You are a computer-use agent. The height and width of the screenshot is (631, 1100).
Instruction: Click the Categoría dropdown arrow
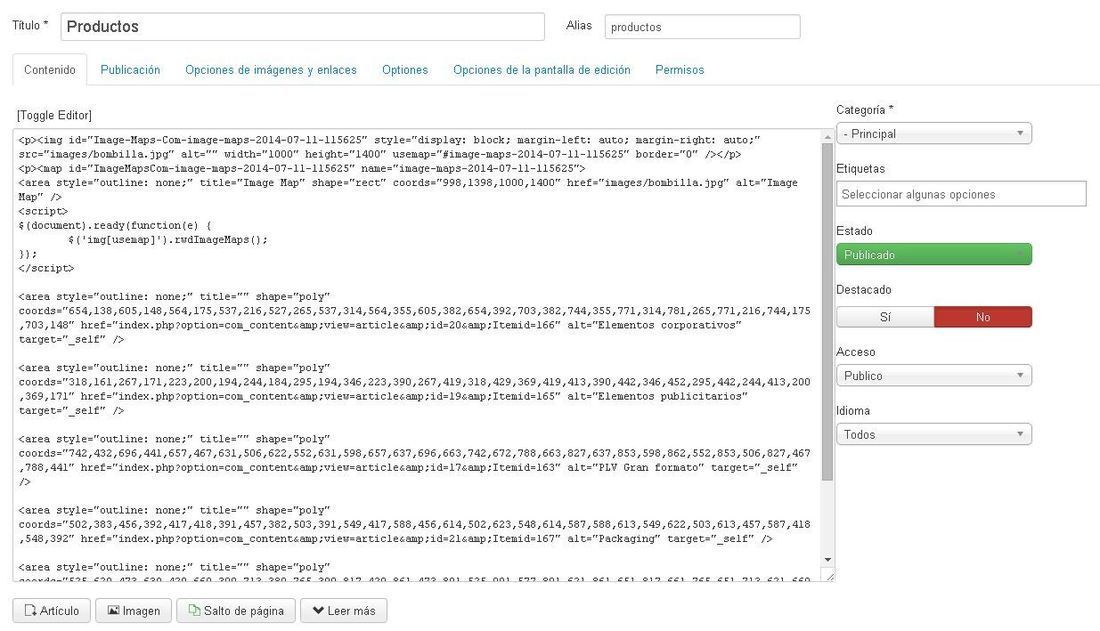pyautogui.click(x=1020, y=133)
